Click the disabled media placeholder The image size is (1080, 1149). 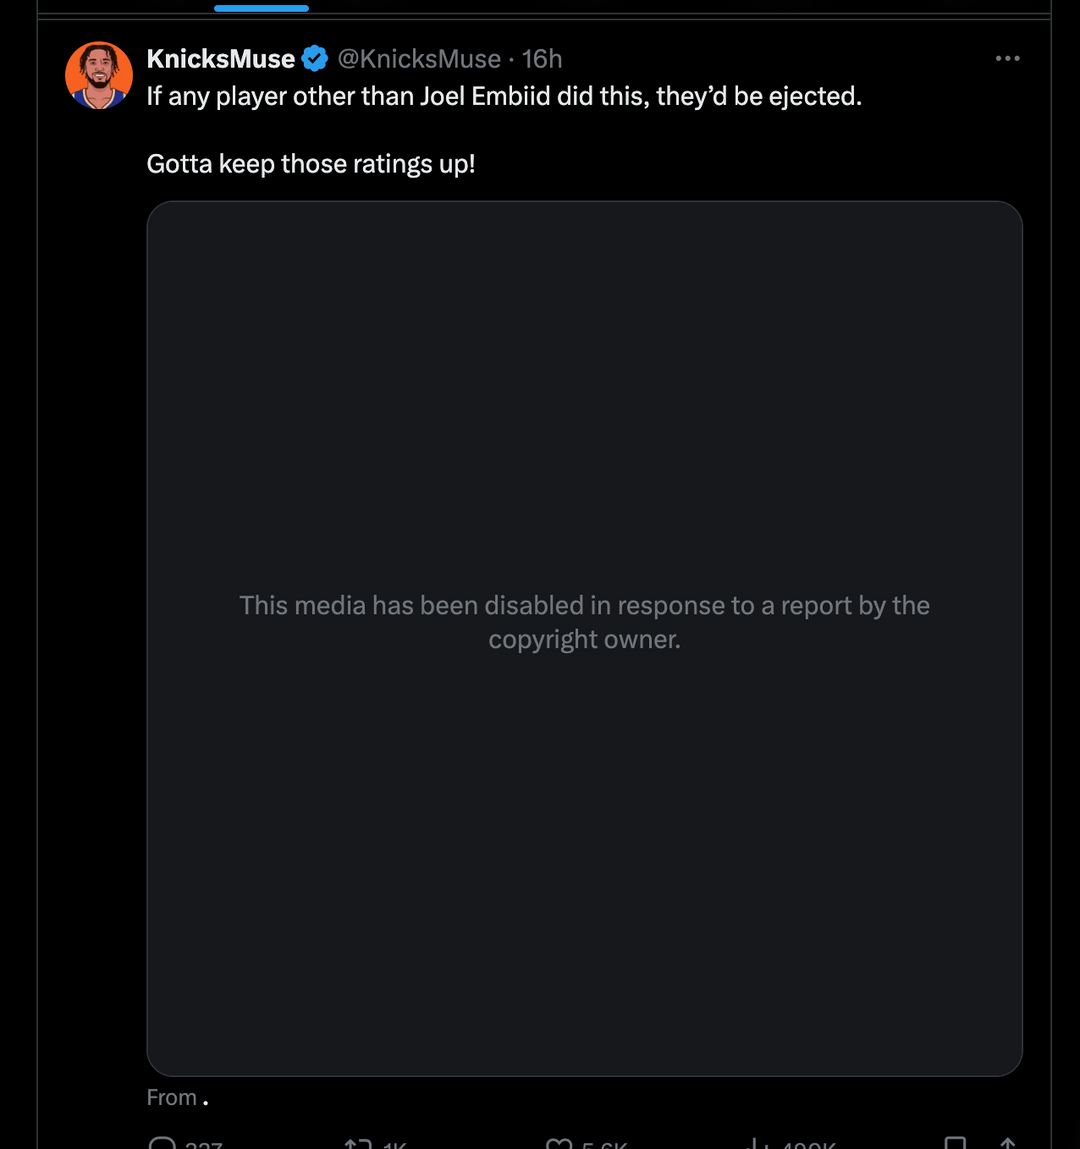click(x=584, y=400)
